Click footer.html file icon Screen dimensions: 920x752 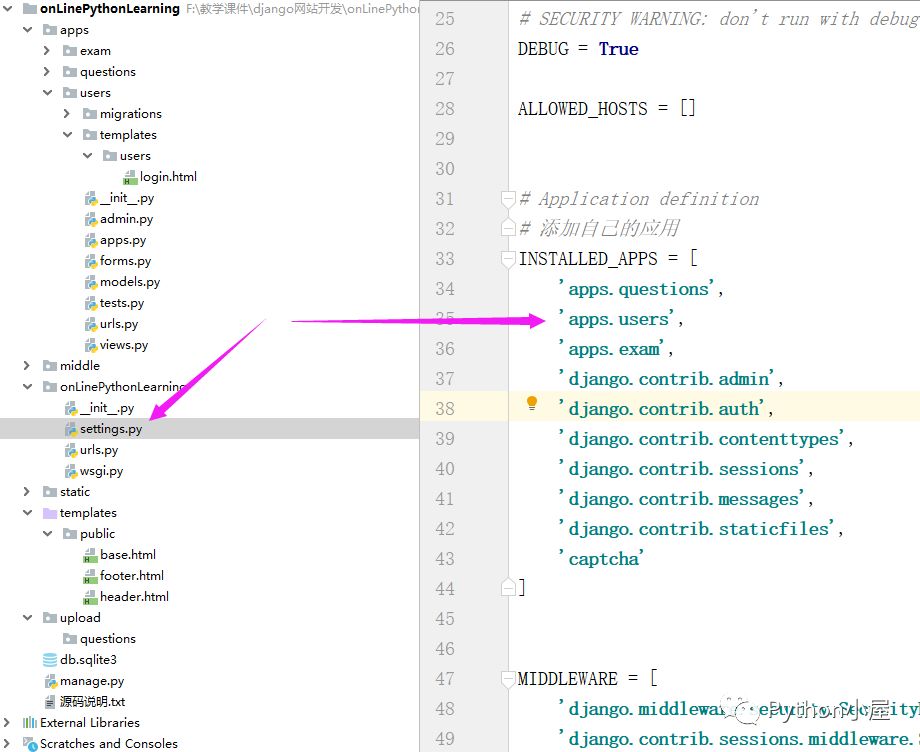(x=90, y=576)
